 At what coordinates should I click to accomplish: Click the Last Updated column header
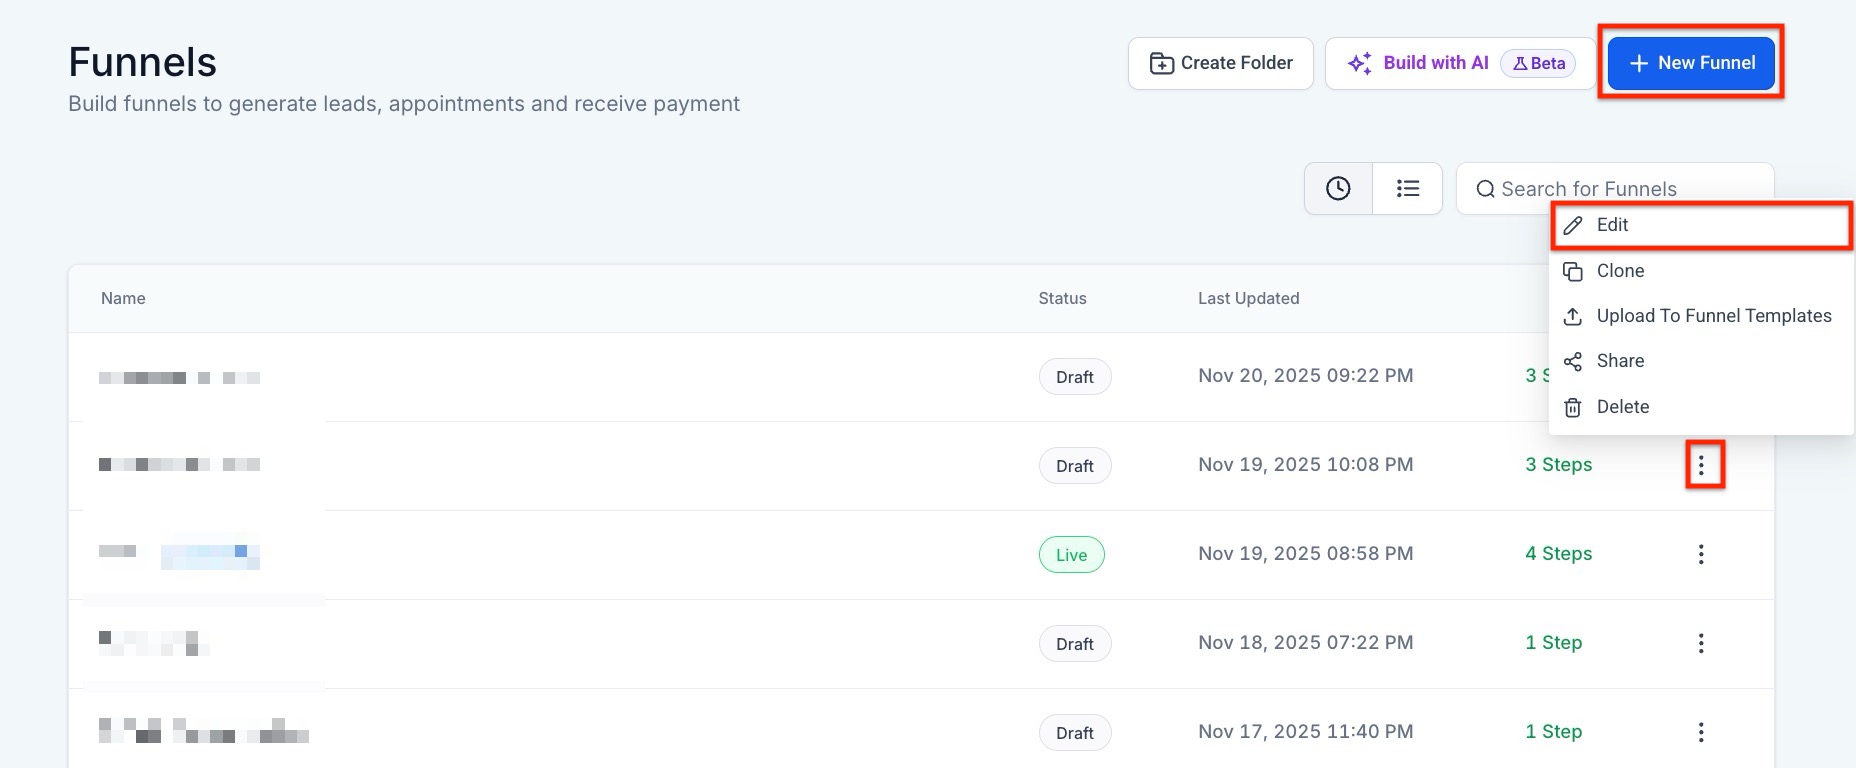[x=1248, y=298]
